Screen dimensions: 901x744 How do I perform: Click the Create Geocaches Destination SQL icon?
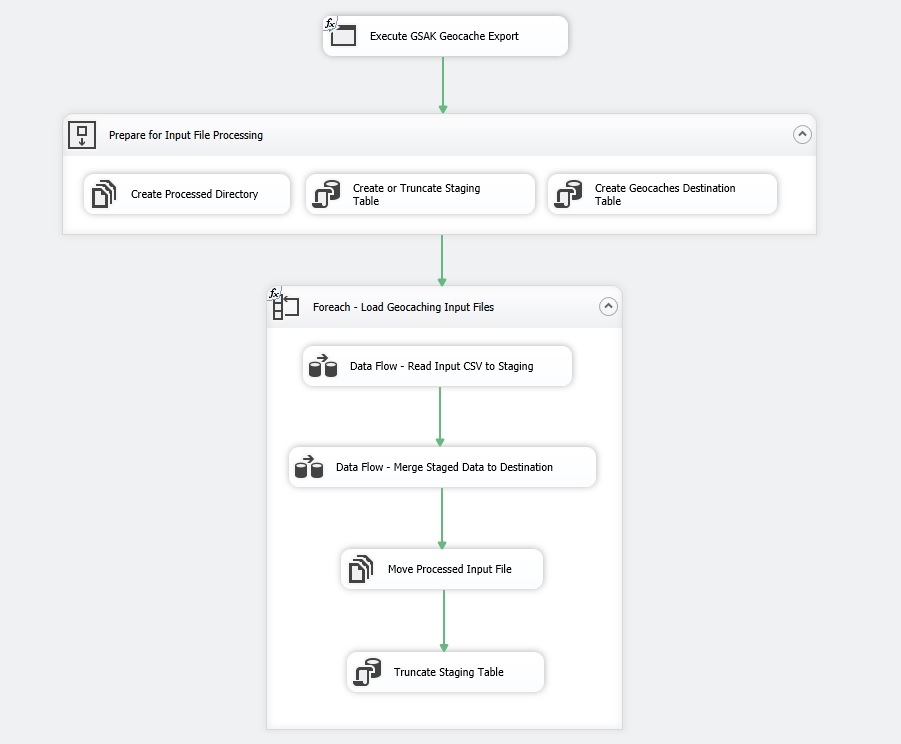click(x=568, y=194)
